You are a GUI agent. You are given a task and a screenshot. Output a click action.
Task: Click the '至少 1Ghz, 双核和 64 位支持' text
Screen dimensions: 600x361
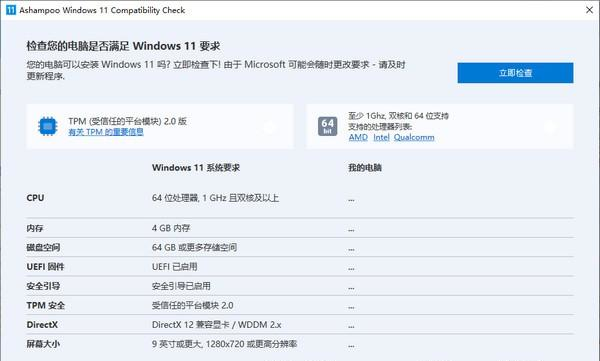click(398, 116)
